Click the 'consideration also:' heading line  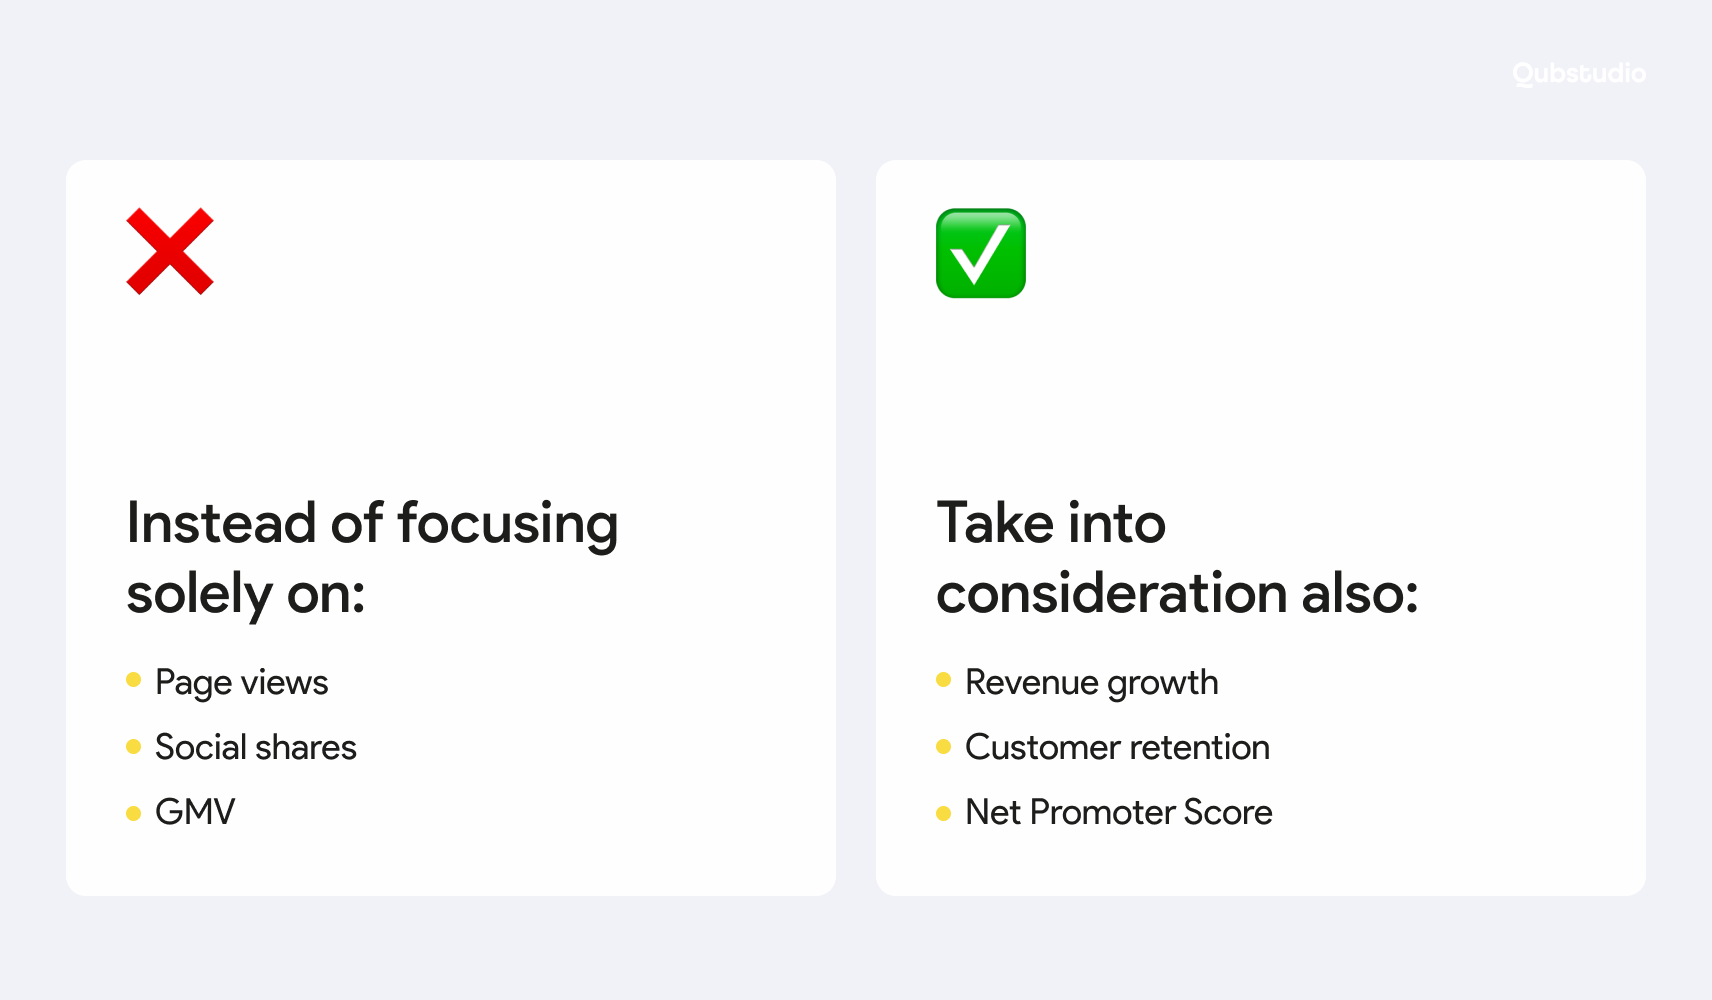click(1177, 593)
